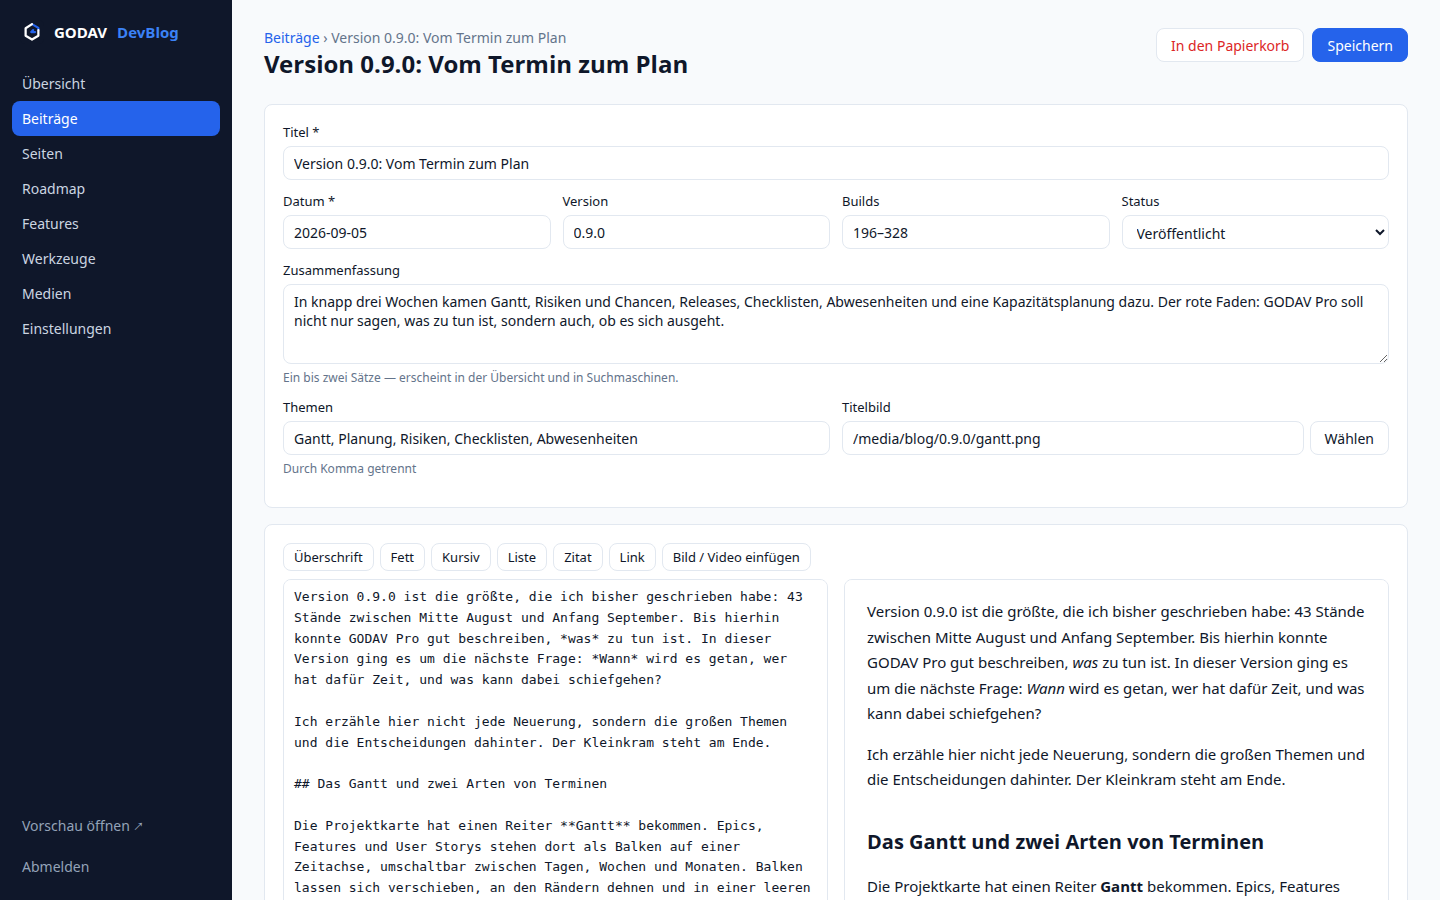
Task: Click the Wählen image picker button
Action: 1349,438
